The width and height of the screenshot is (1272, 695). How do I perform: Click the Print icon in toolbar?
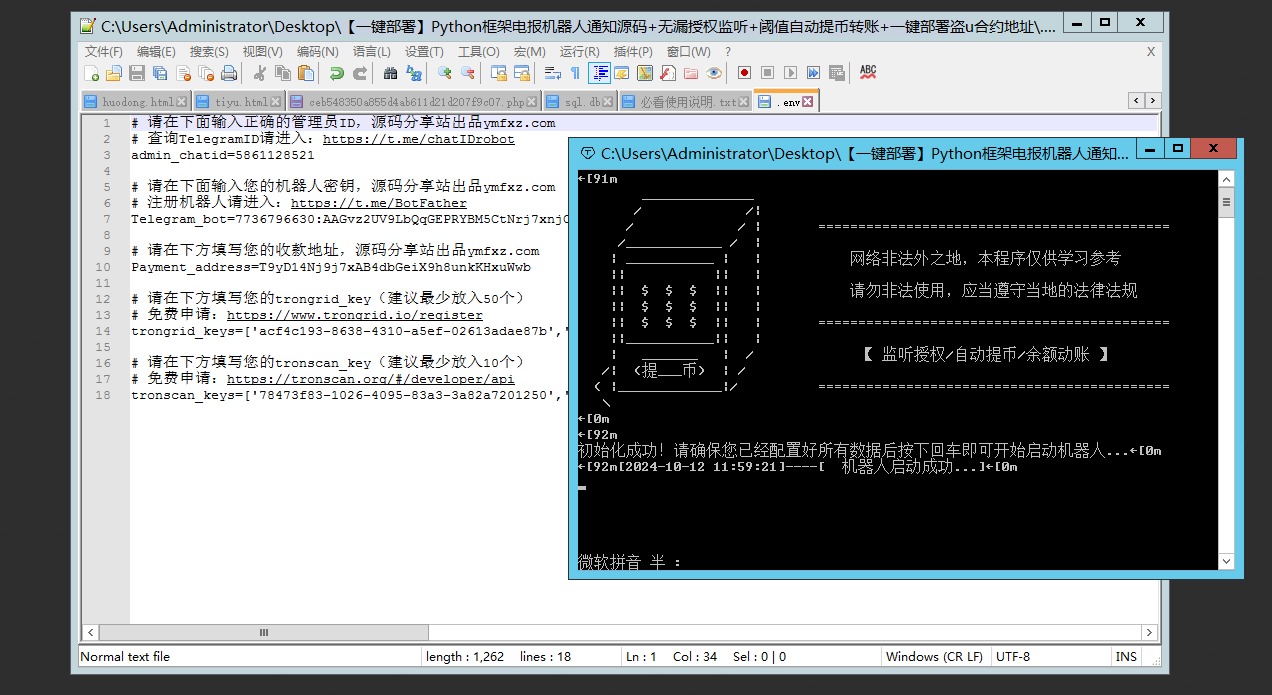pos(229,73)
